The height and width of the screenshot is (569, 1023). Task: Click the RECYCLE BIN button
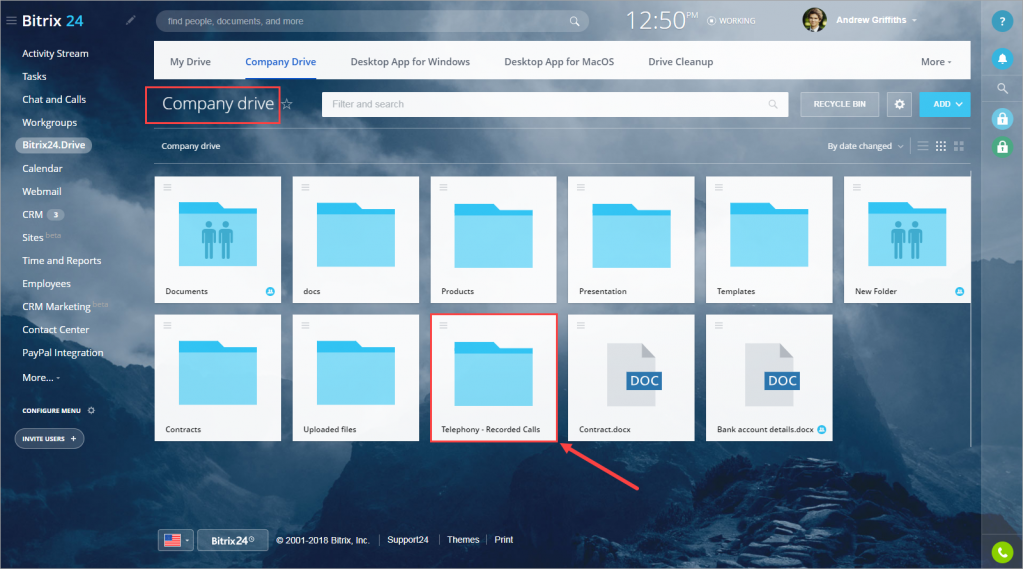840,104
